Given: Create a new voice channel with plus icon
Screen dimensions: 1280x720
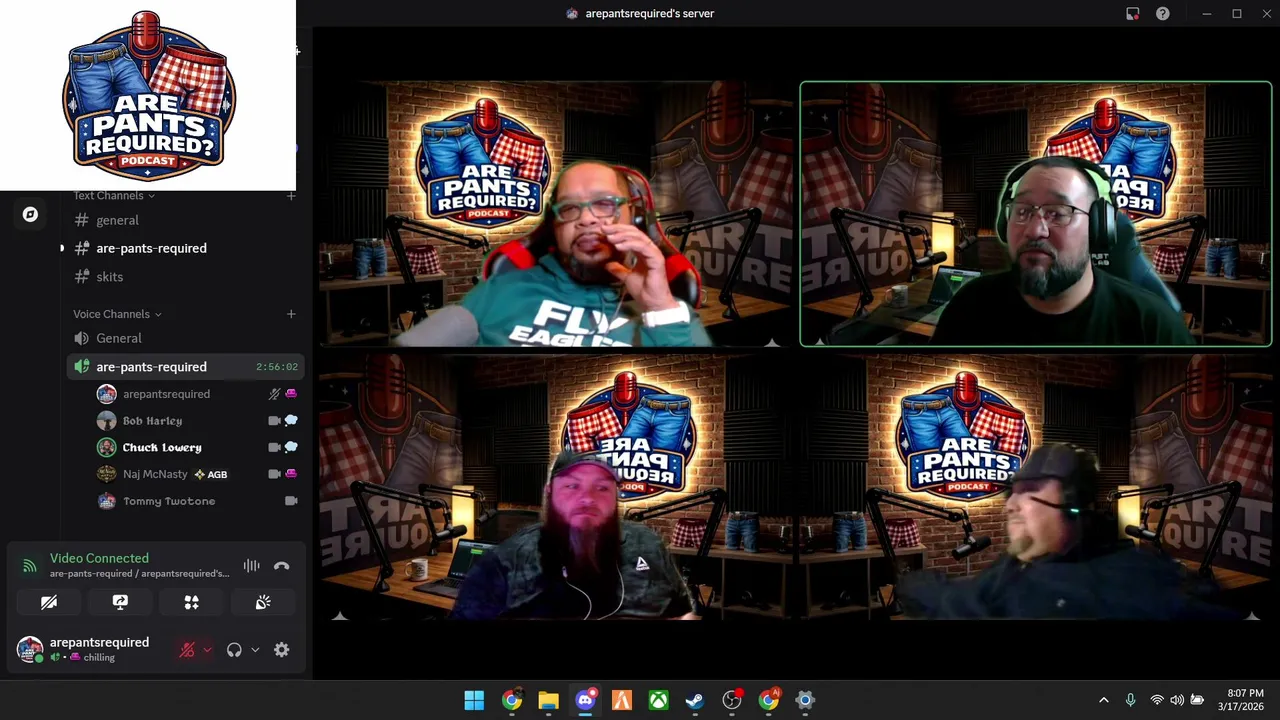Looking at the screenshot, I should (x=291, y=314).
